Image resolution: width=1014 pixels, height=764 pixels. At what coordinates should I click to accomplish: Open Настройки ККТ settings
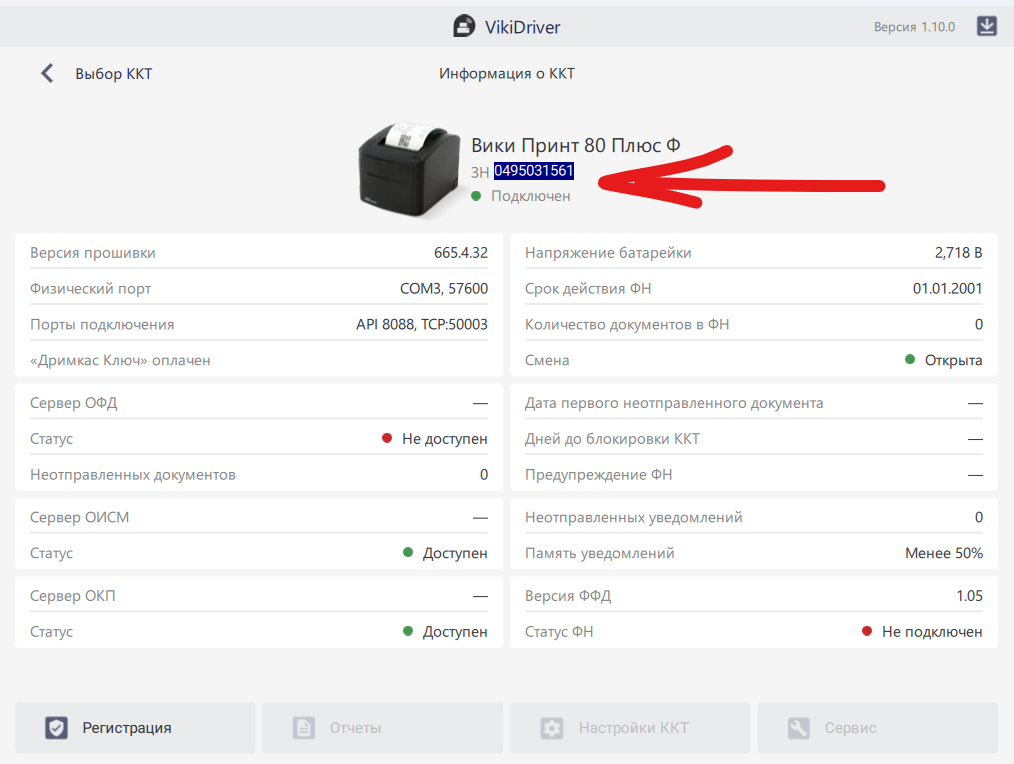pyautogui.click(x=630, y=727)
